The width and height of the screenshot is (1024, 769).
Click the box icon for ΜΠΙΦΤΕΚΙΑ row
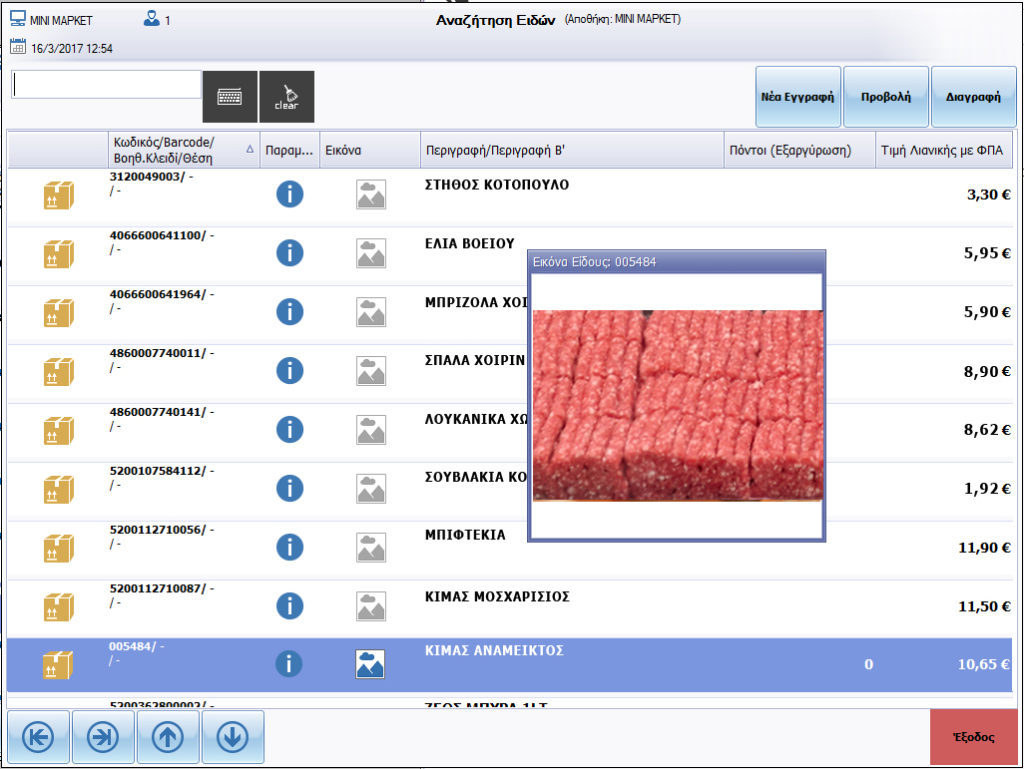[58, 547]
